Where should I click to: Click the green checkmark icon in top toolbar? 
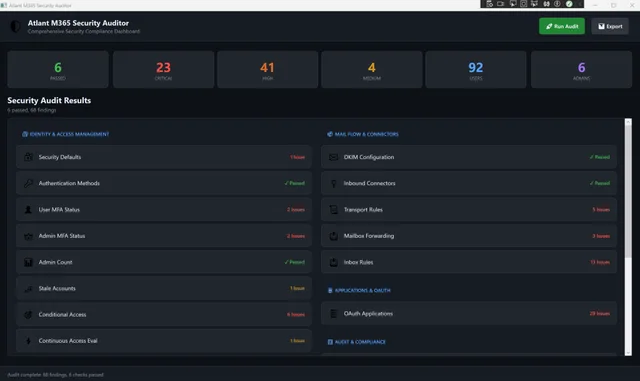click(x=569, y=4)
